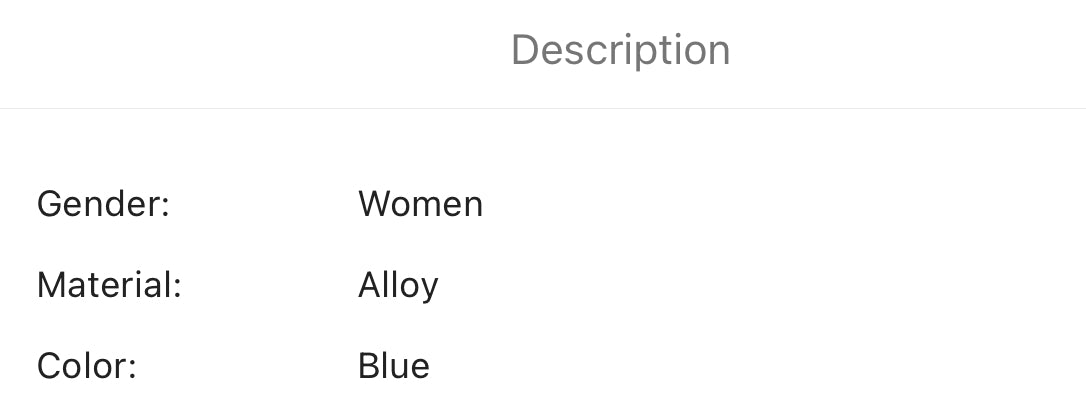Select the Blue color value
The height and width of the screenshot is (411, 1086).
point(393,366)
